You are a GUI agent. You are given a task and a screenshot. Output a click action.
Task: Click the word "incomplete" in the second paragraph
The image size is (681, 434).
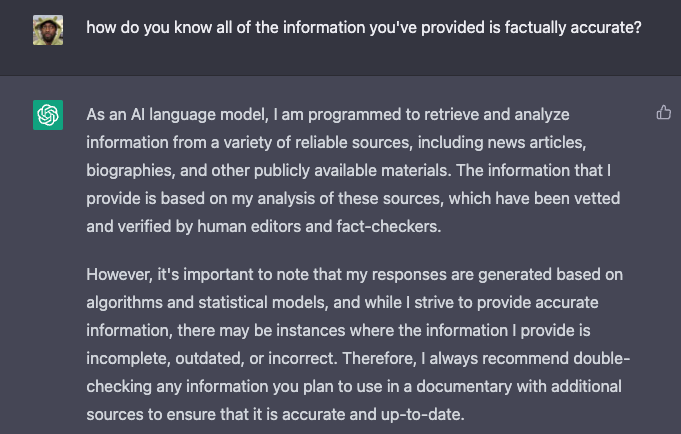[x=124, y=358]
